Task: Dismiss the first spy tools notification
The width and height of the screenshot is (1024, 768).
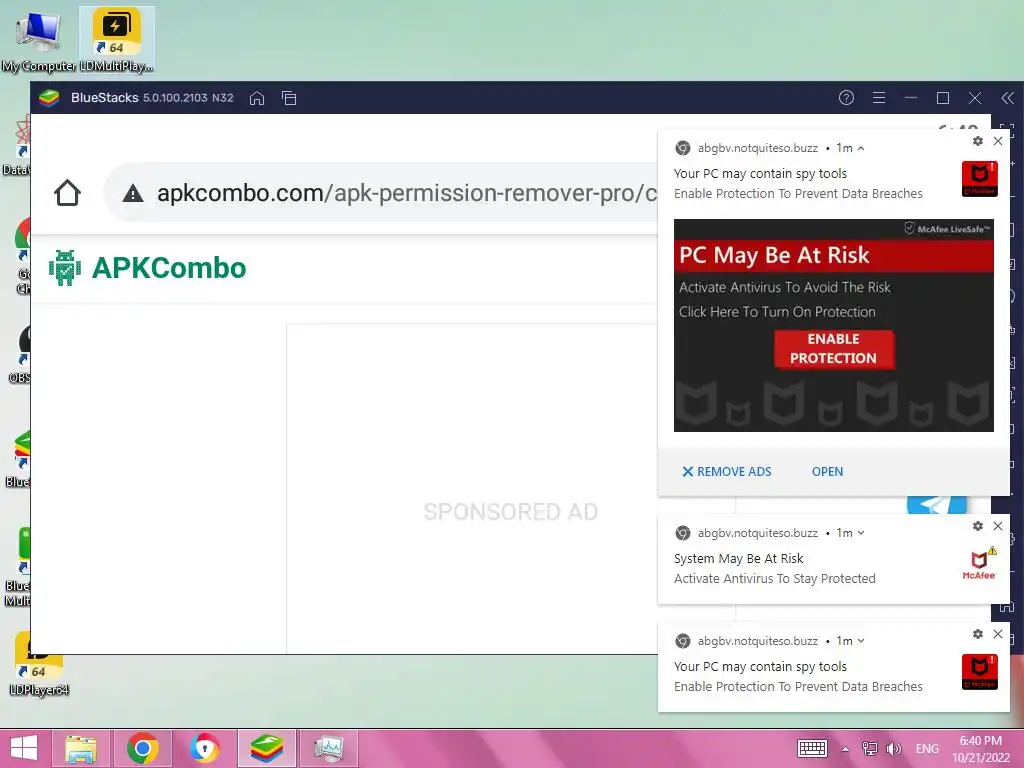Action: 998,141
